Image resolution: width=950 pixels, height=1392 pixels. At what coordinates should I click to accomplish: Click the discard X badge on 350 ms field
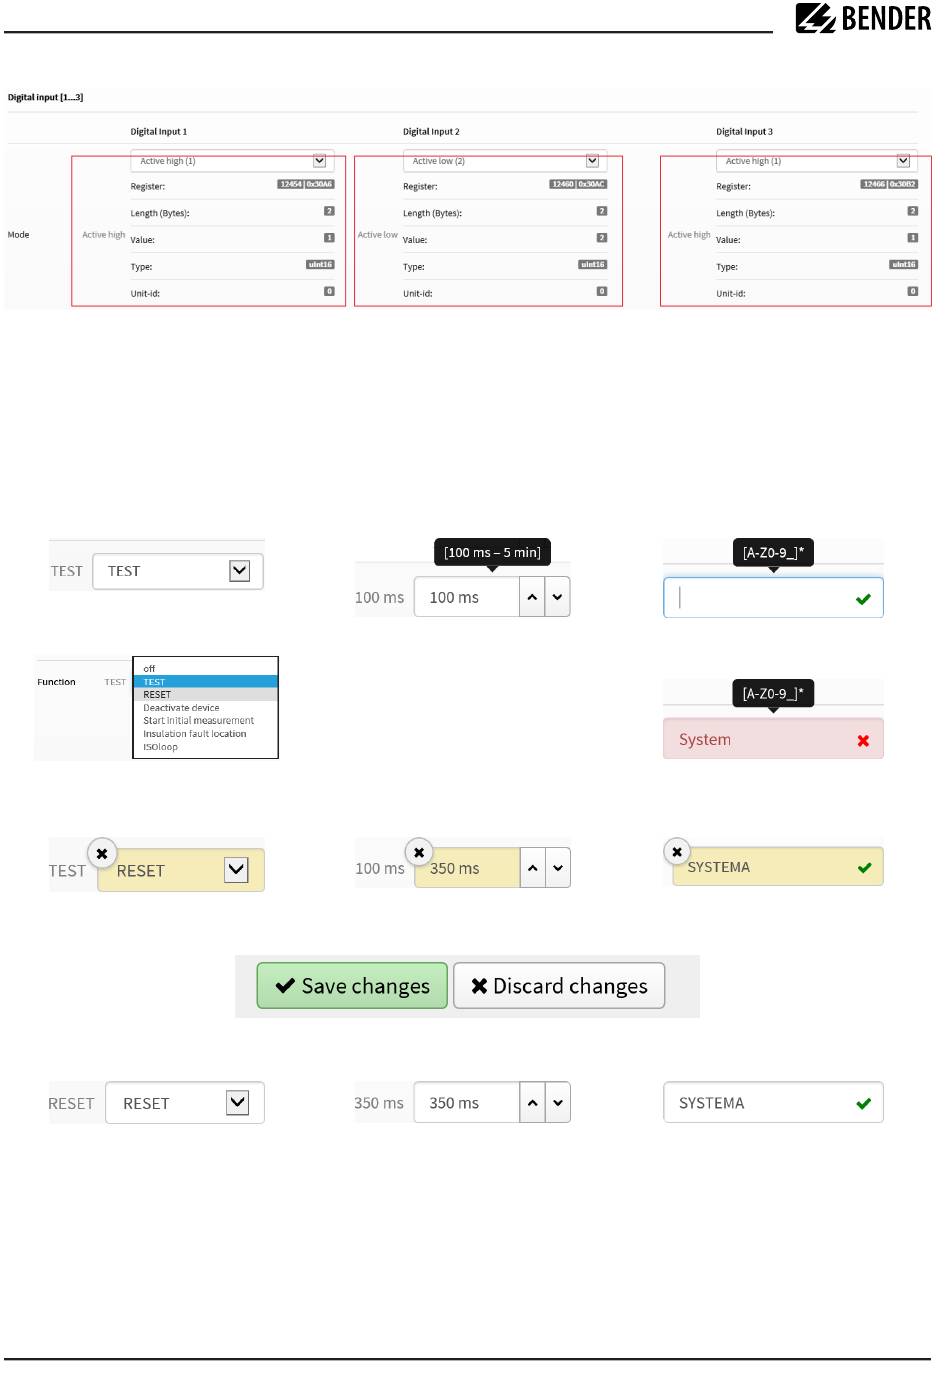(419, 852)
